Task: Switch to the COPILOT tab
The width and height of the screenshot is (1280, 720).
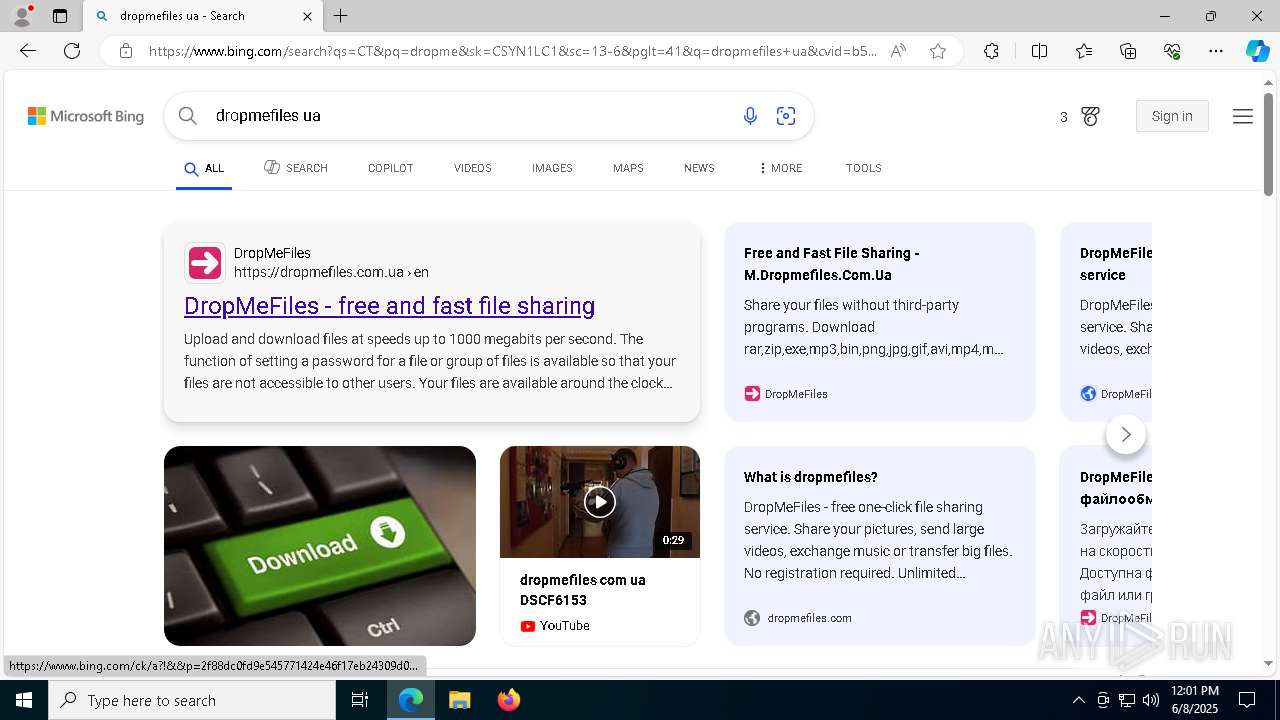Action: [391, 168]
